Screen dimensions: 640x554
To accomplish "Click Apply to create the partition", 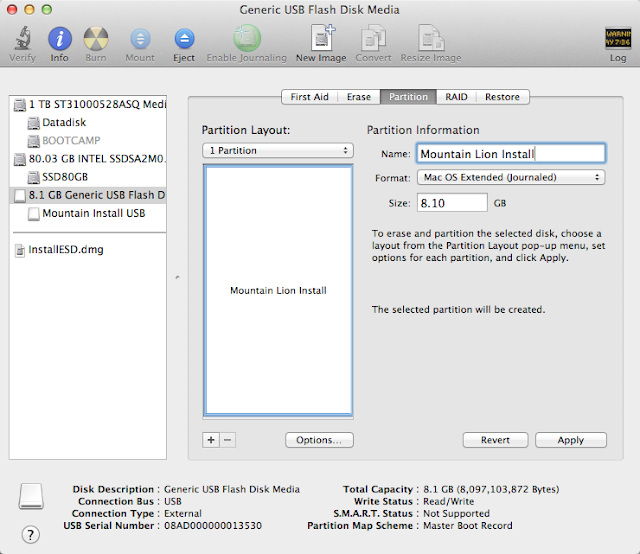I will pyautogui.click(x=571, y=440).
